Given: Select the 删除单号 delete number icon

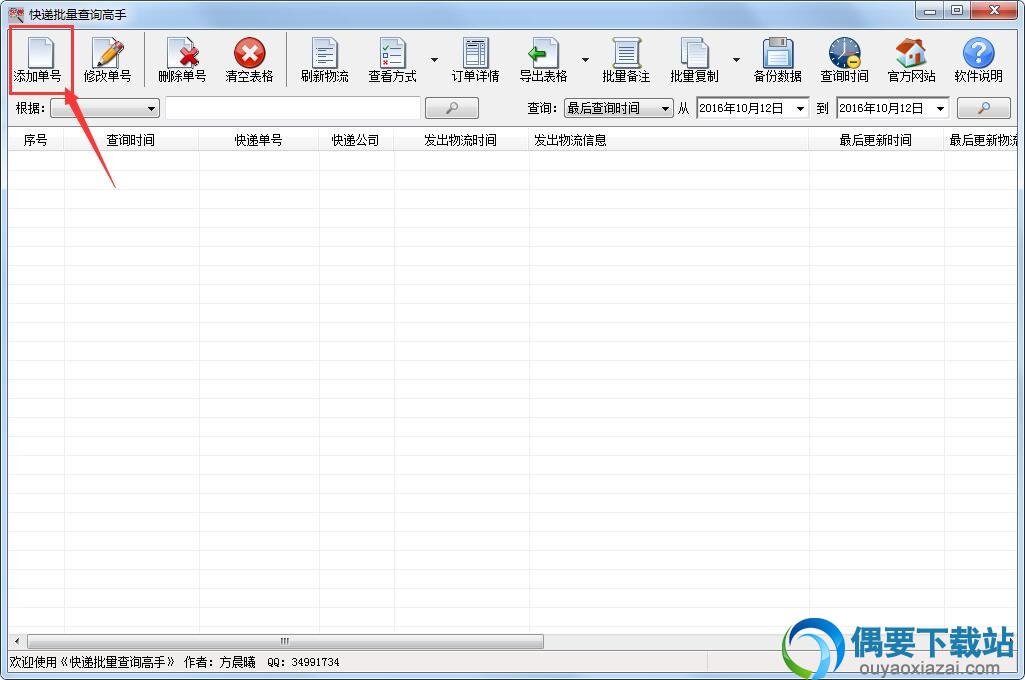Looking at the screenshot, I should click(x=182, y=60).
